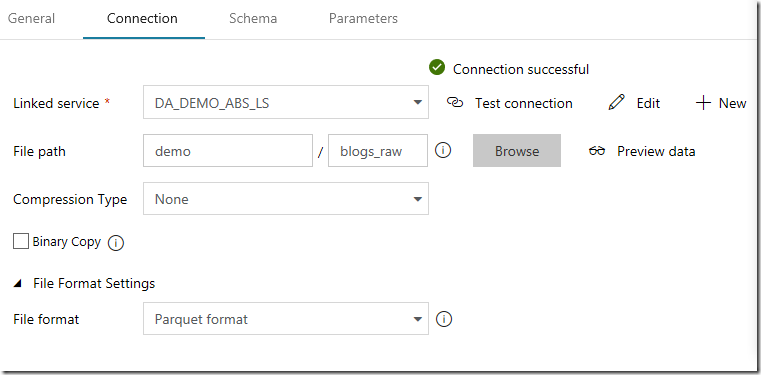The width and height of the screenshot is (761, 375).
Task: Click the info icon beside File format
Action: click(x=444, y=319)
